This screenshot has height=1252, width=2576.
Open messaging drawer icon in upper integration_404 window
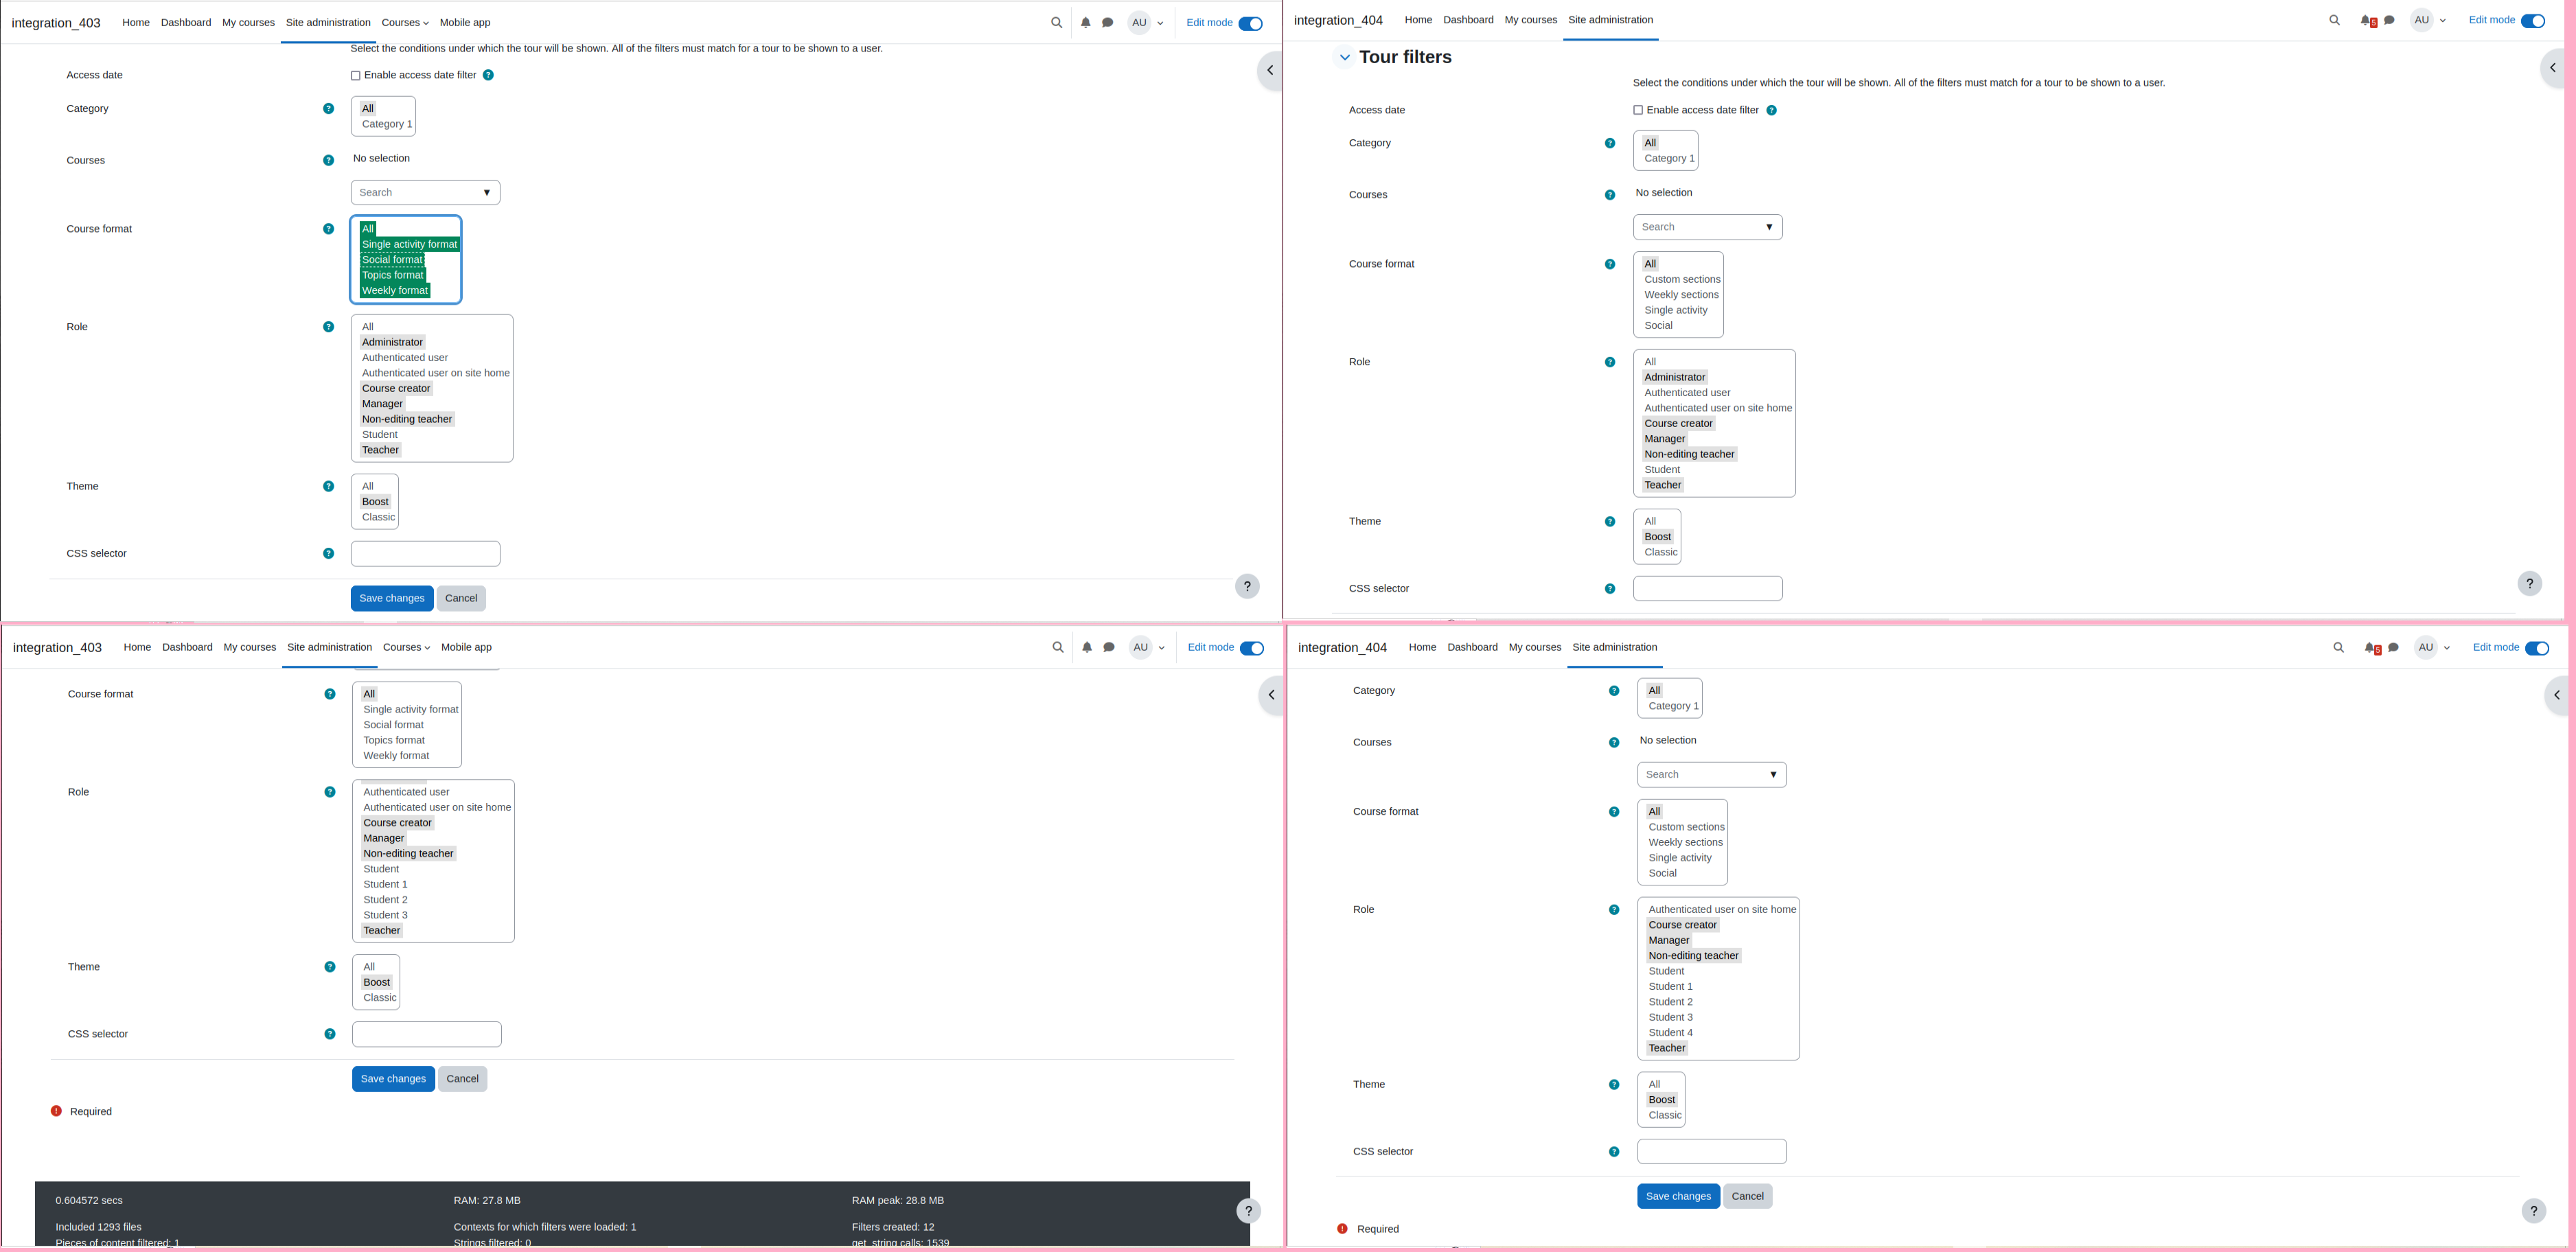(x=2389, y=20)
